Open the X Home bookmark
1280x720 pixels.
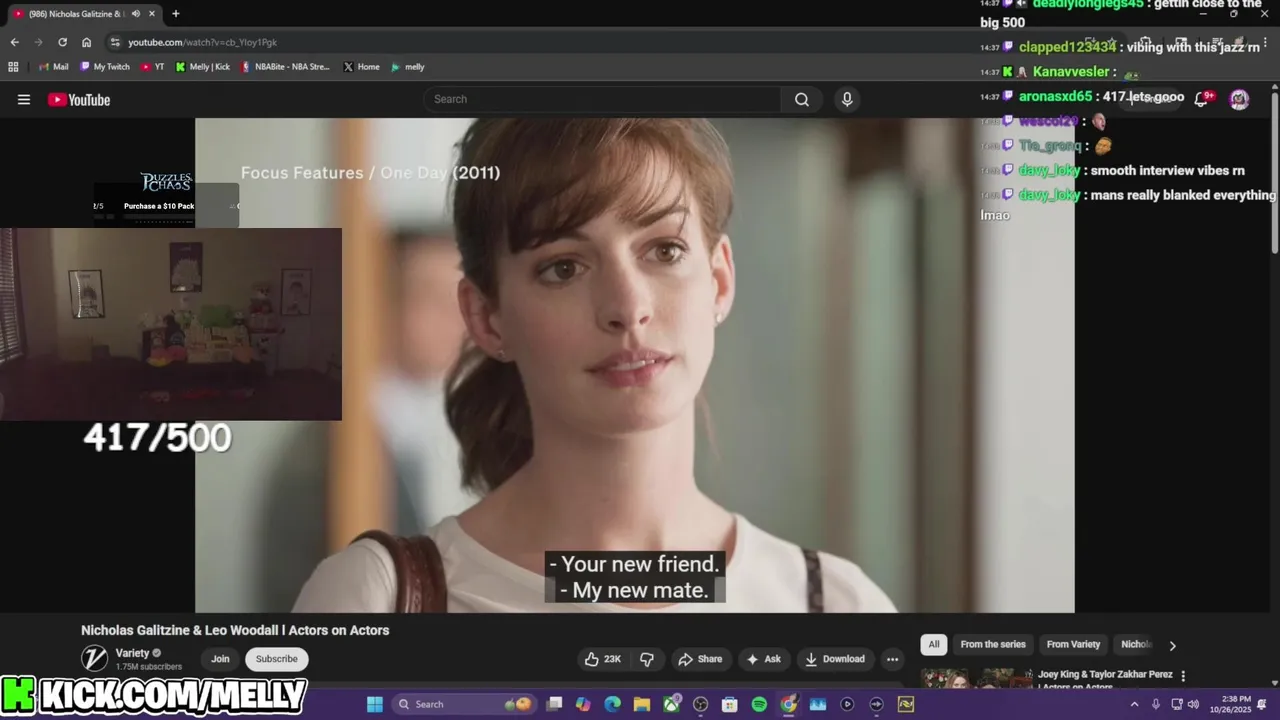point(361,67)
